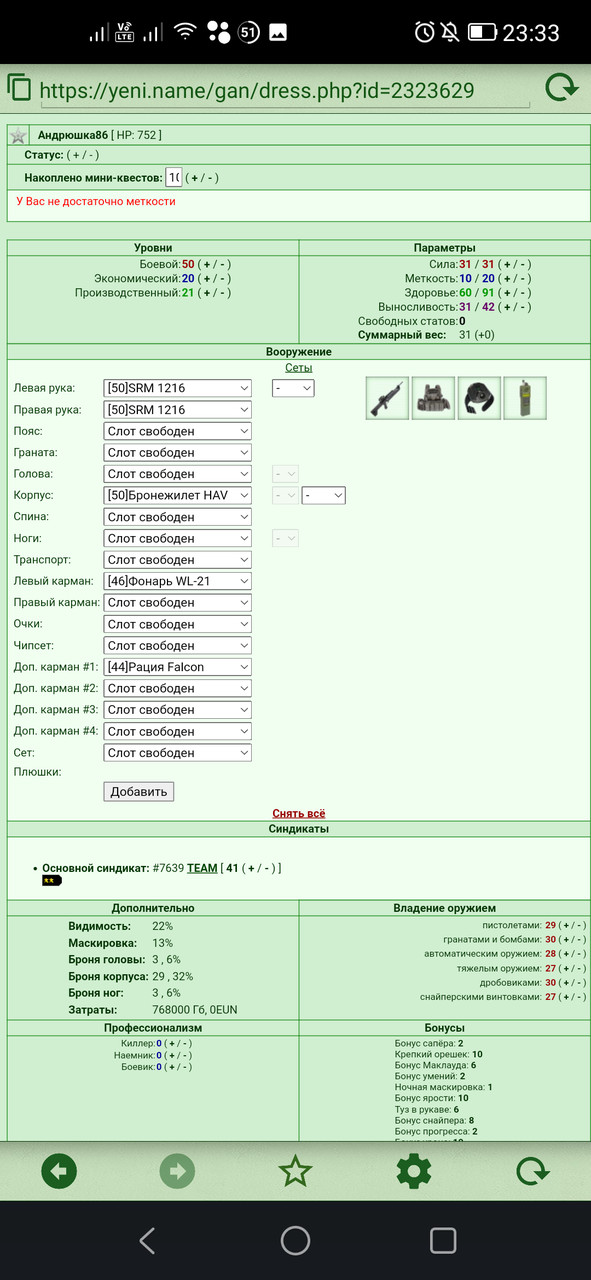Image resolution: width=591 pixels, height=1280 pixels.
Task: Open browser settings gear icon
Action: point(414,1171)
